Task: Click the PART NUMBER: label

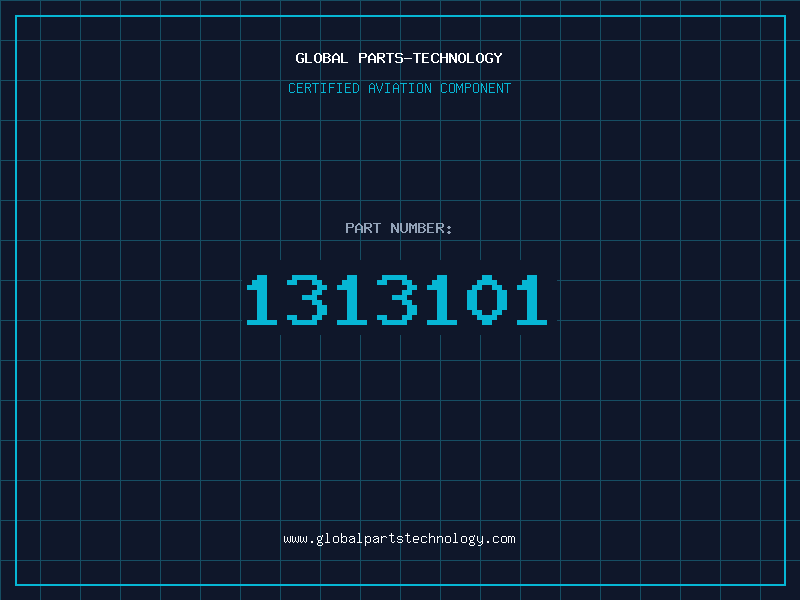Action: pyautogui.click(x=399, y=228)
